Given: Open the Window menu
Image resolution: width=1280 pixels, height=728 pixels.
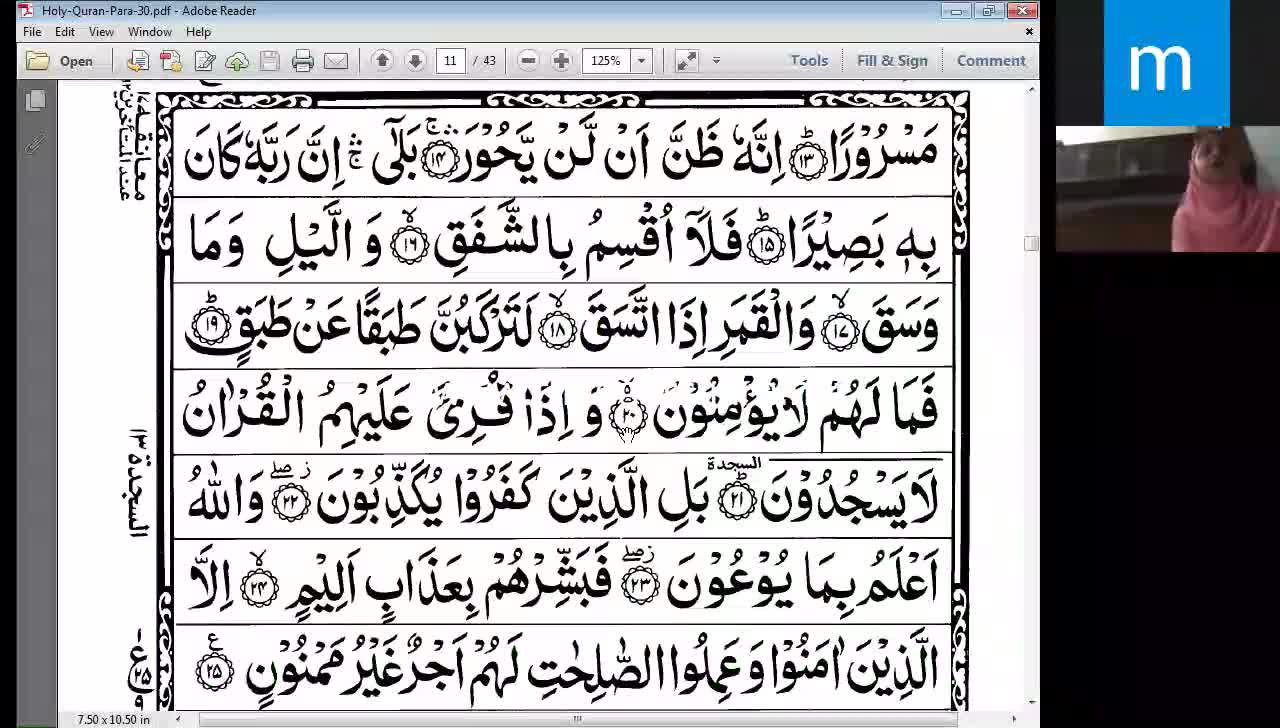Looking at the screenshot, I should 150,32.
